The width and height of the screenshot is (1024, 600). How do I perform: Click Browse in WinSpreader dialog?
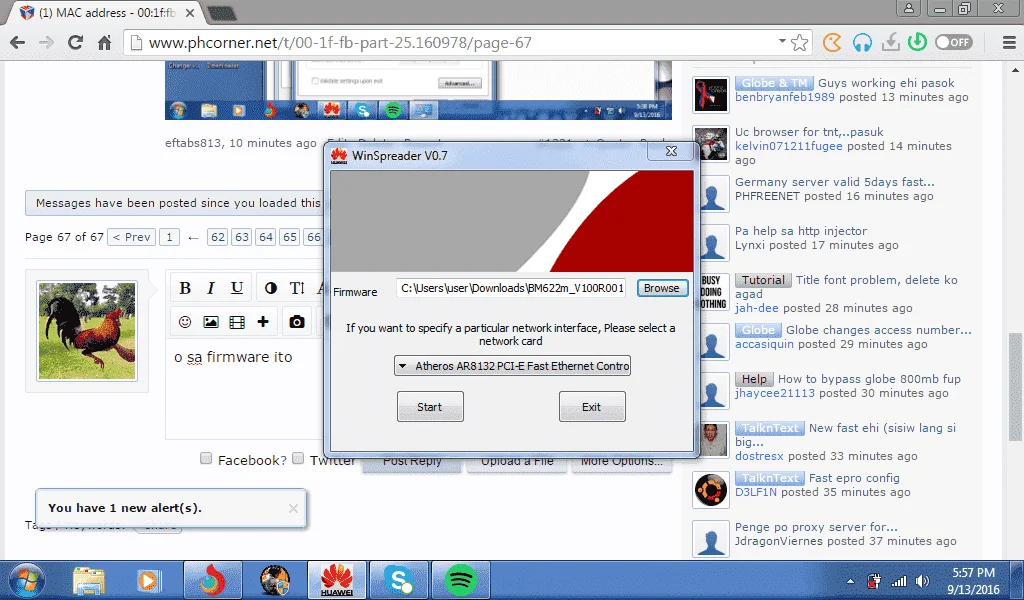[662, 288]
